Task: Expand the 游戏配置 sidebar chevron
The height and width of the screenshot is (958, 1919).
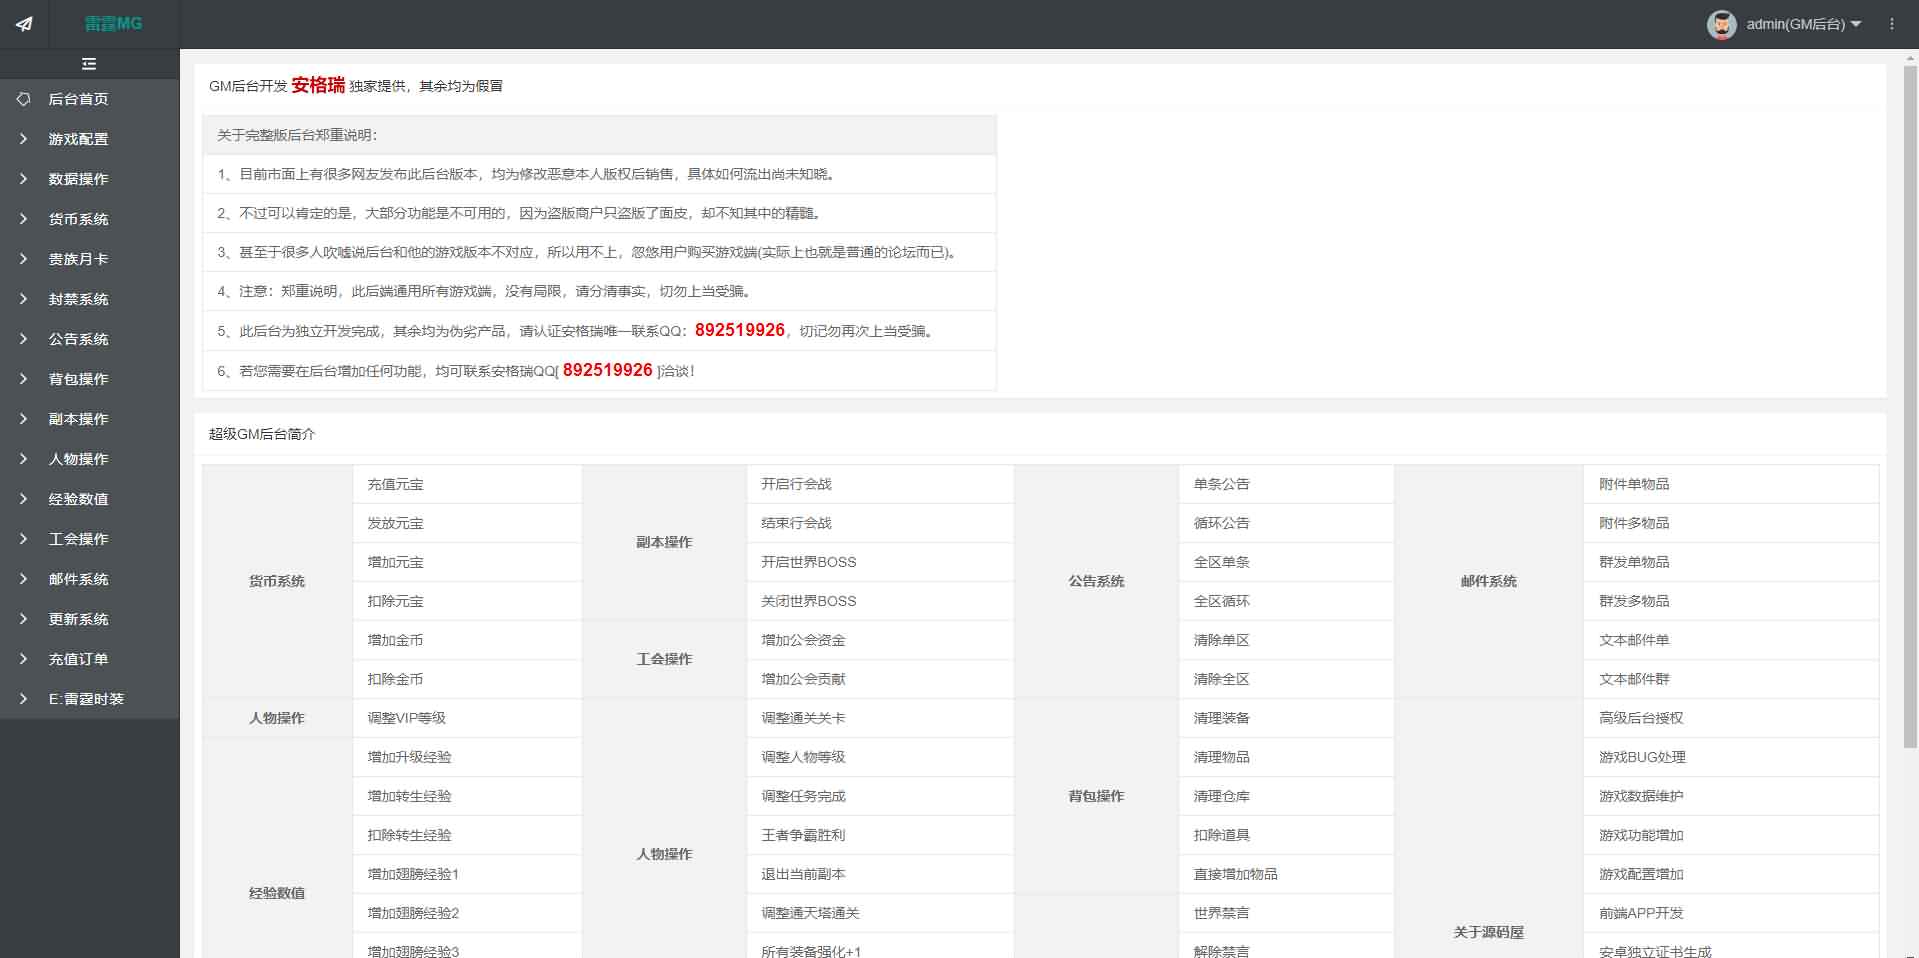Action: (24, 139)
